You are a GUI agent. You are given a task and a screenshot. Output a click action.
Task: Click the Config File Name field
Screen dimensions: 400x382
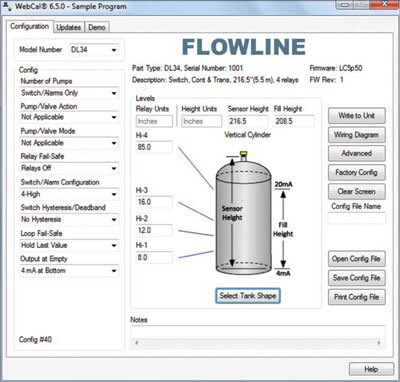(357, 218)
